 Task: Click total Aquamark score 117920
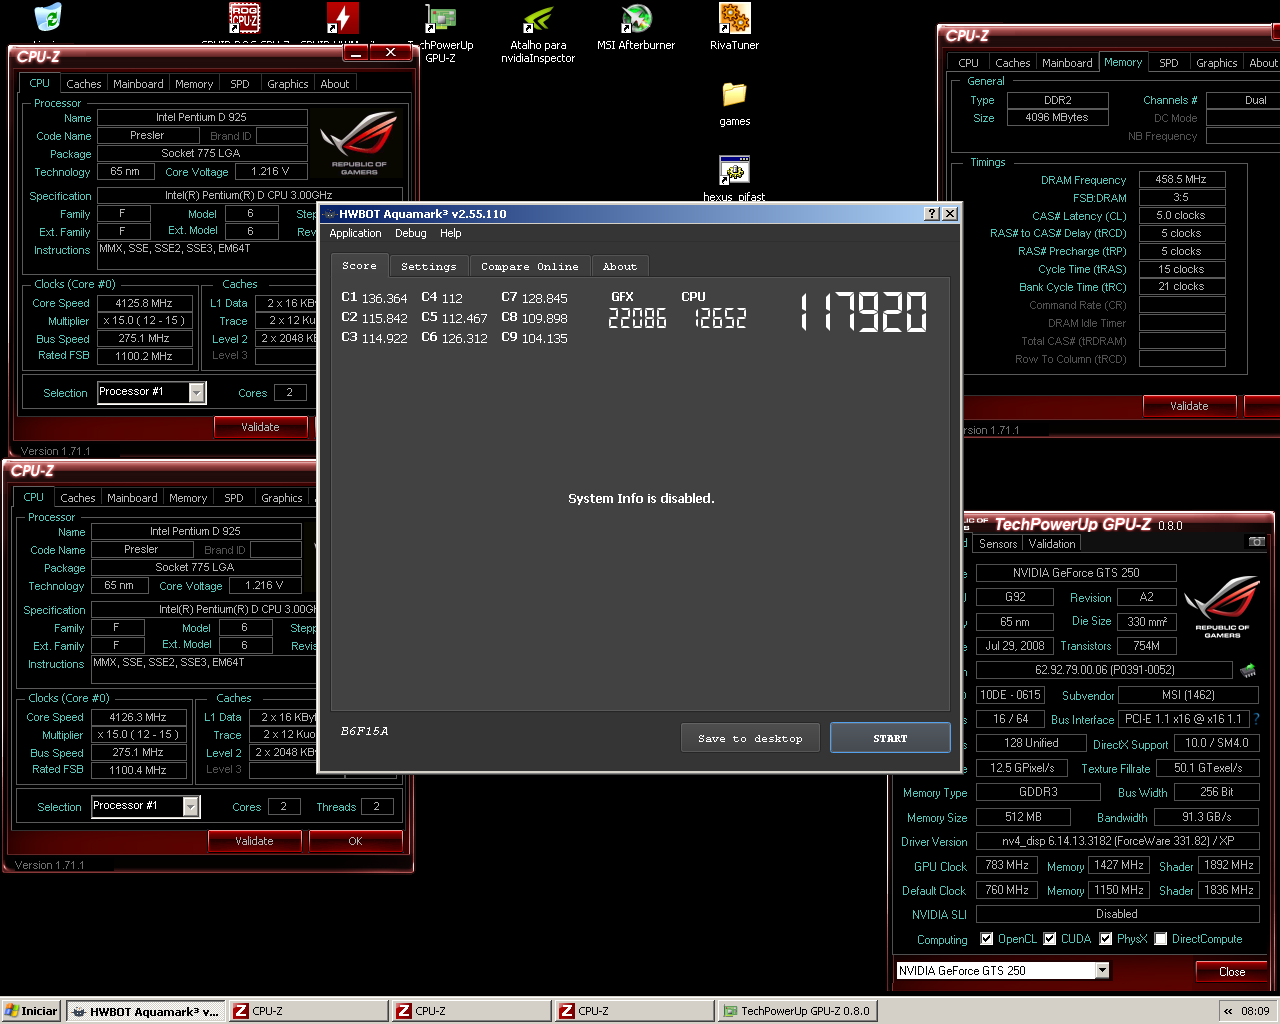point(865,312)
